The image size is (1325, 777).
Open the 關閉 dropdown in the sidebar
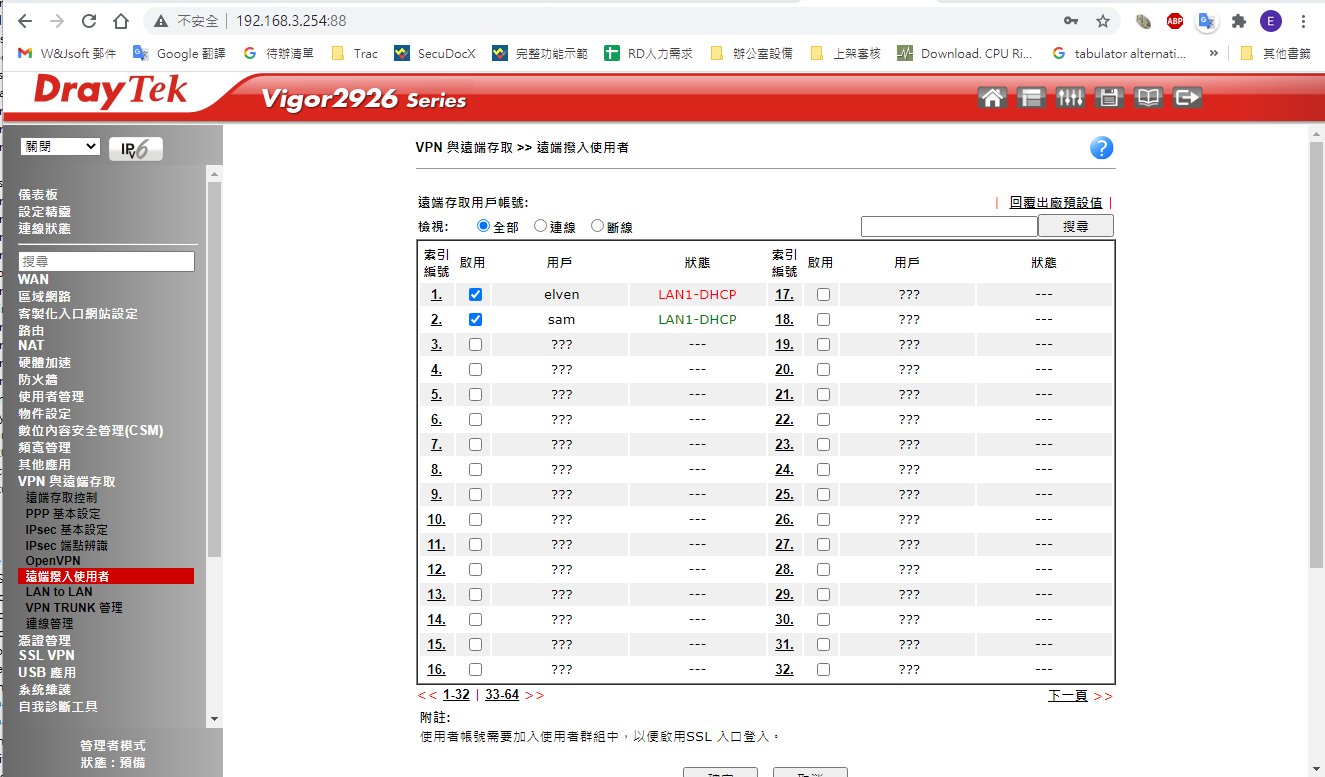60,147
